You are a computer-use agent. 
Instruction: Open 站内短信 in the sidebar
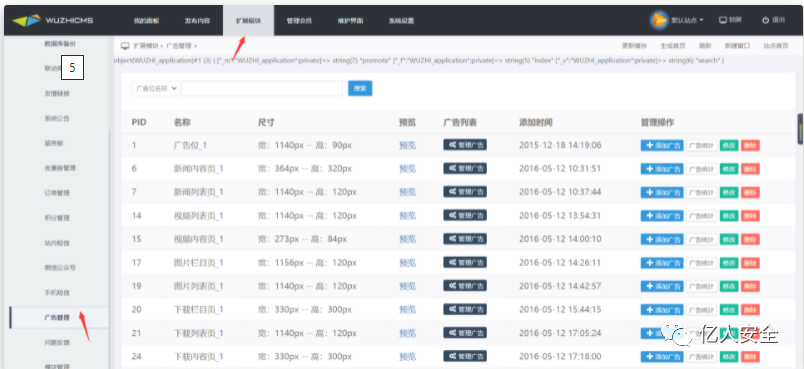pos(56,243)
